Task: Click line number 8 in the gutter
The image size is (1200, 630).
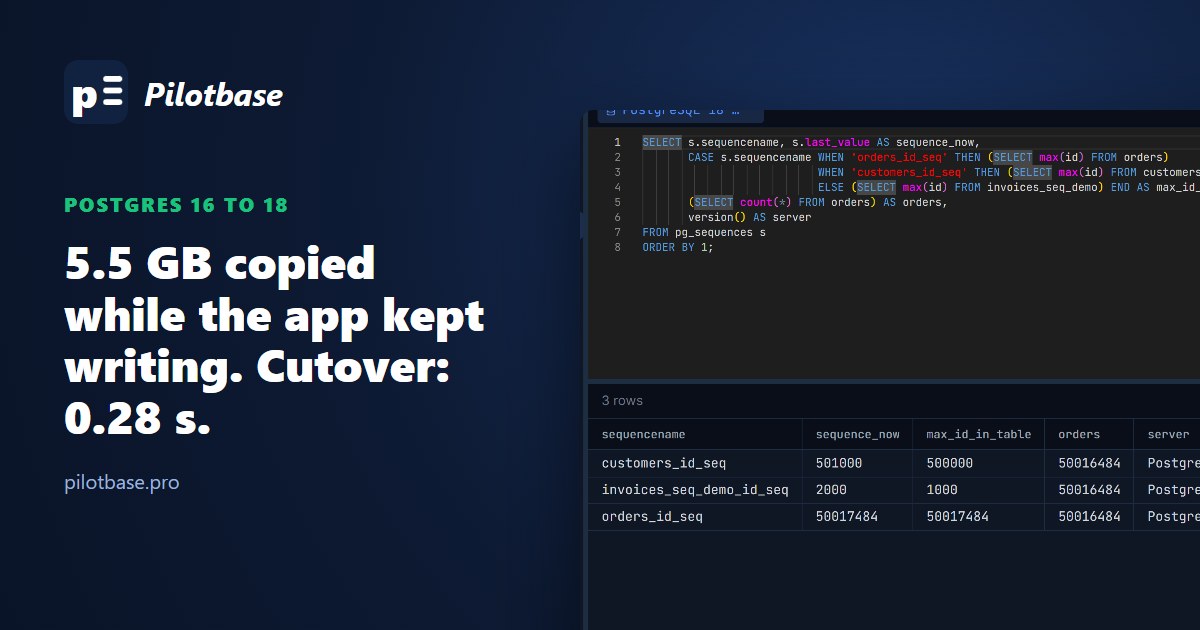Action: [x=618, y=247]
